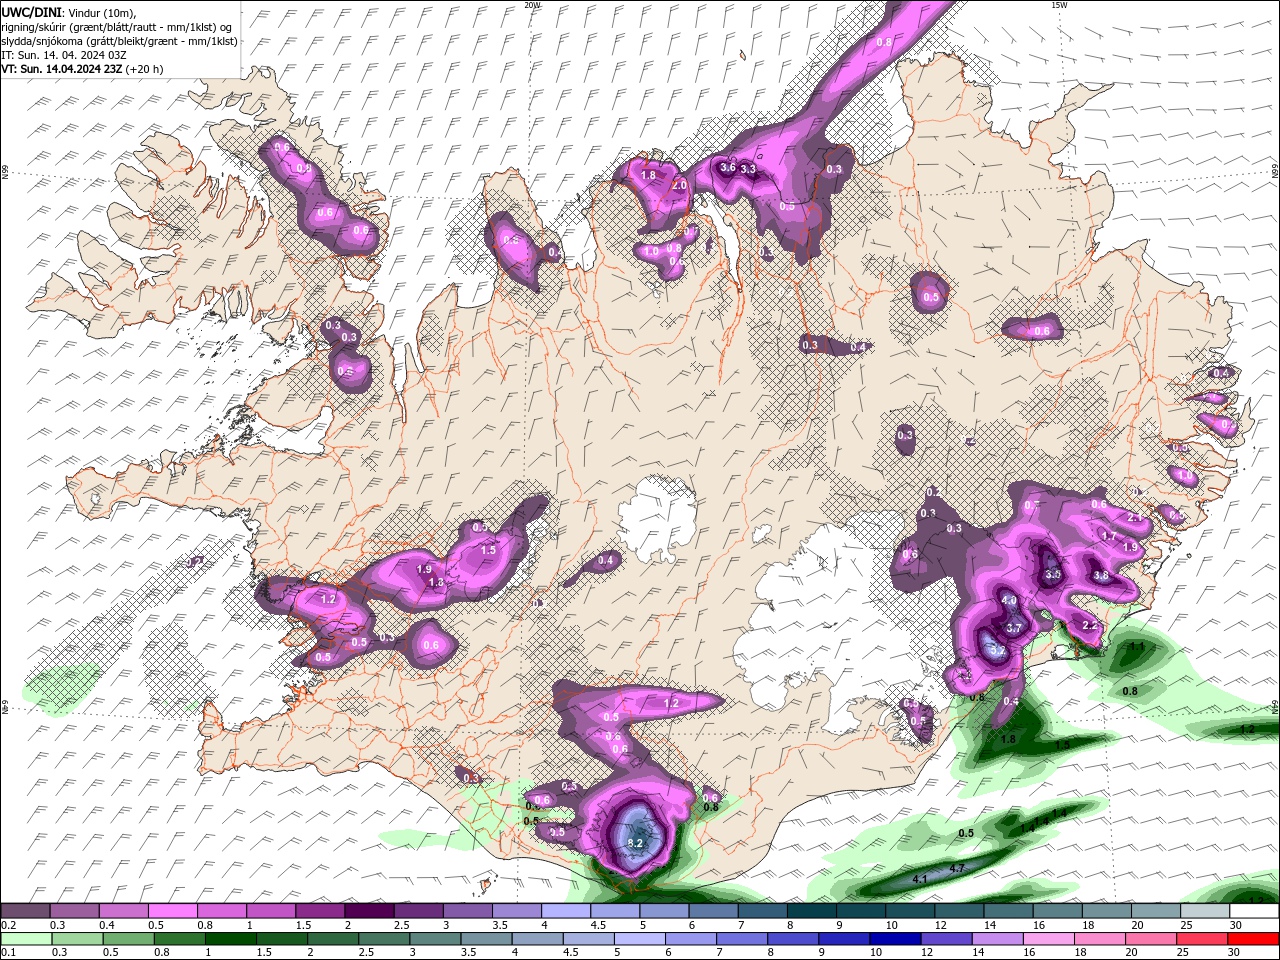
Task: Click the '4.0' snowfall value on the map
Action: (x=1009, y=601)
